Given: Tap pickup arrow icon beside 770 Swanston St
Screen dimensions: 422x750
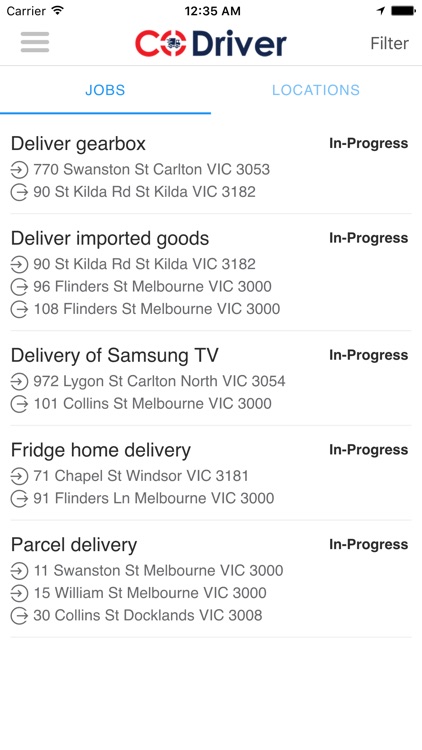Looking at the screenshot, I should [19, 169].
